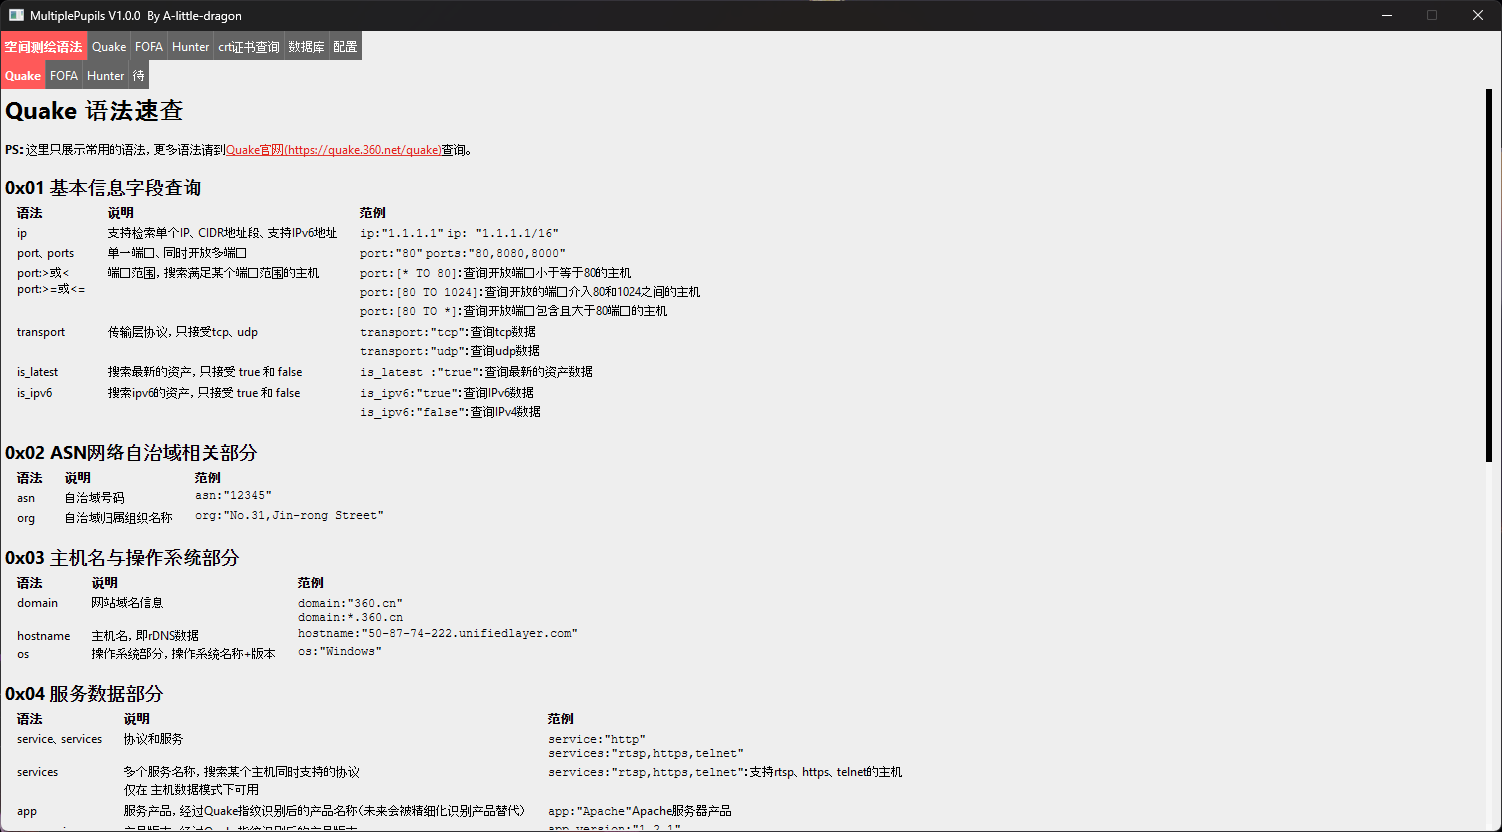Open the crt证书查询 tab
Screen dimensions: 1502x832
click(249, 46)
